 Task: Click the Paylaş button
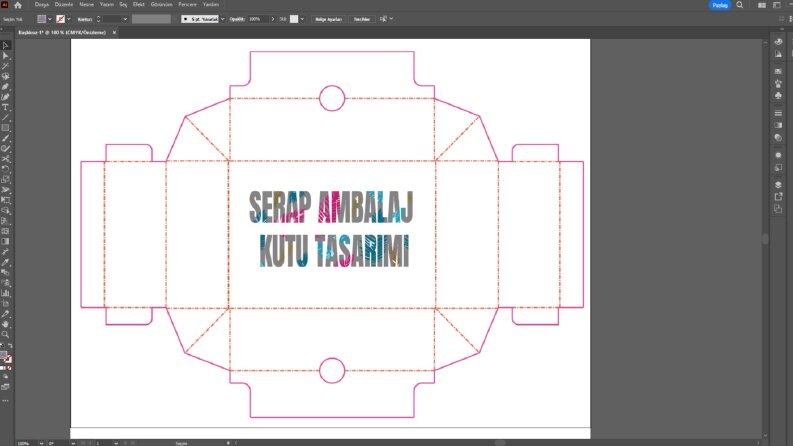(720, 5)
